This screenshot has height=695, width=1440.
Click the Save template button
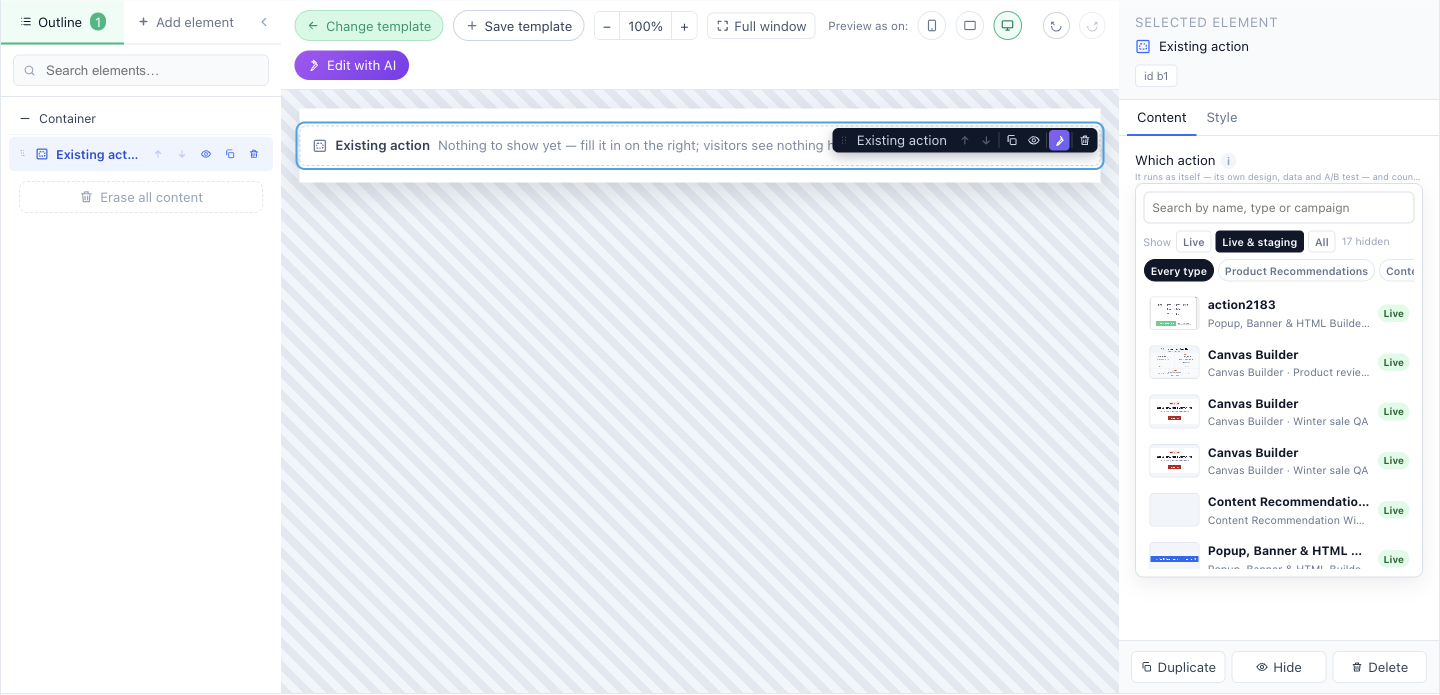519,26
